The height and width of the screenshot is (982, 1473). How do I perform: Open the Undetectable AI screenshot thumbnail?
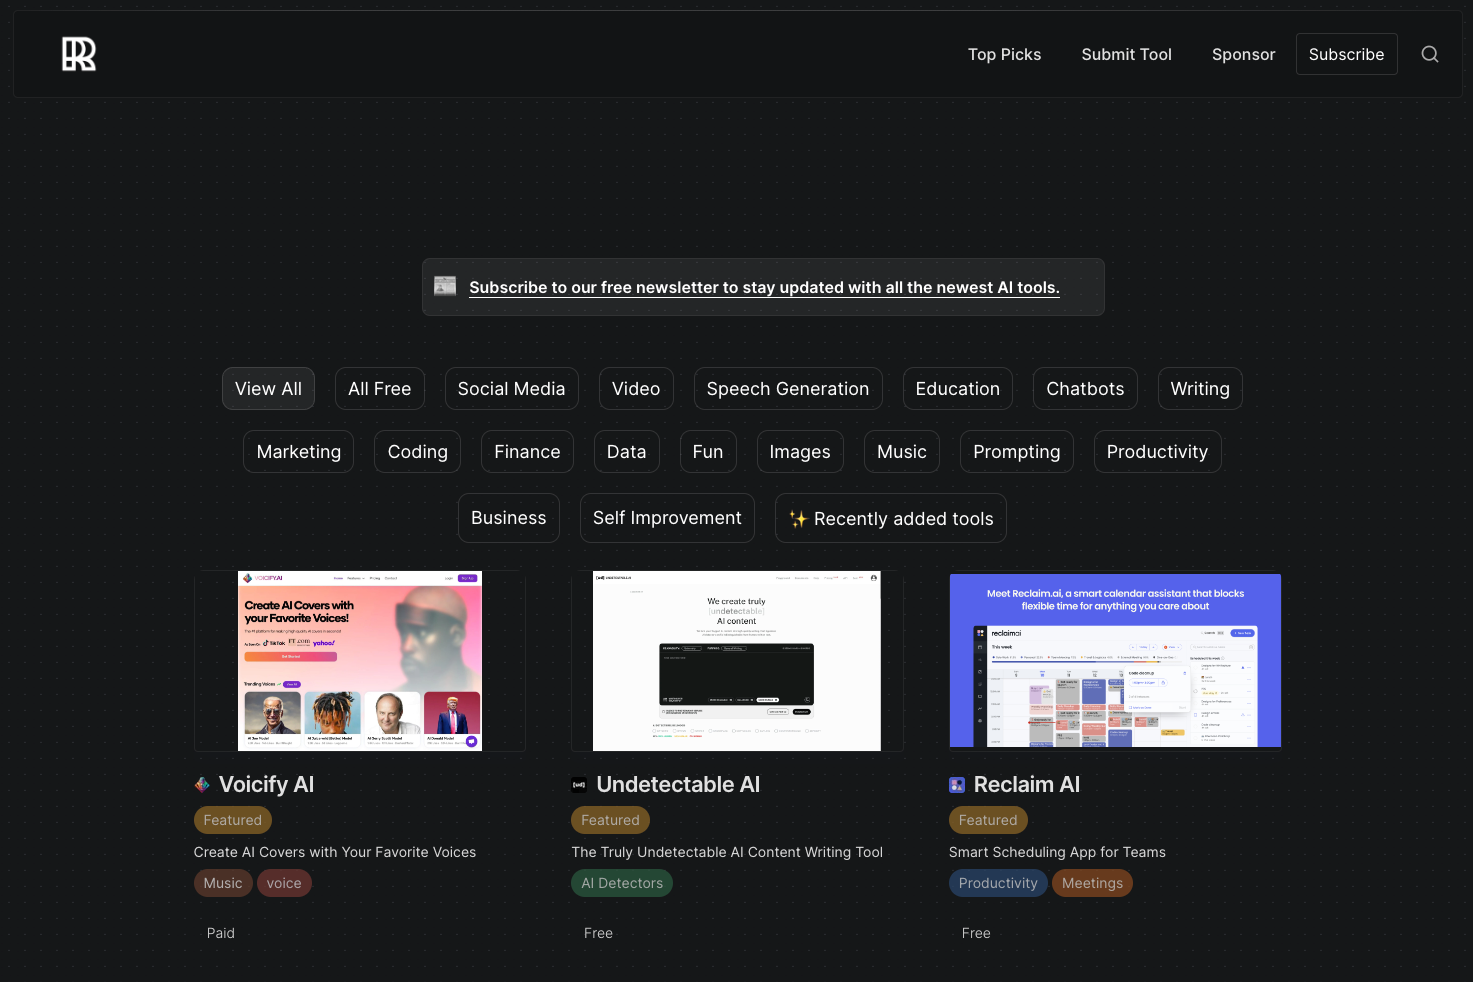point(737,661)
